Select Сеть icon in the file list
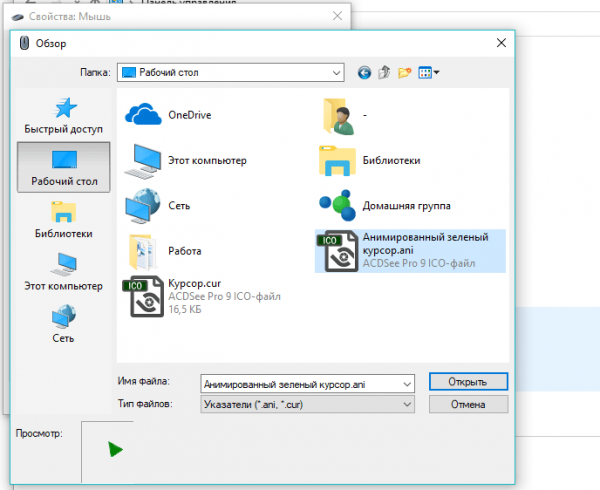Image resolution: width=600 pixels, height=490 pixels. click(x=143, y=206)
